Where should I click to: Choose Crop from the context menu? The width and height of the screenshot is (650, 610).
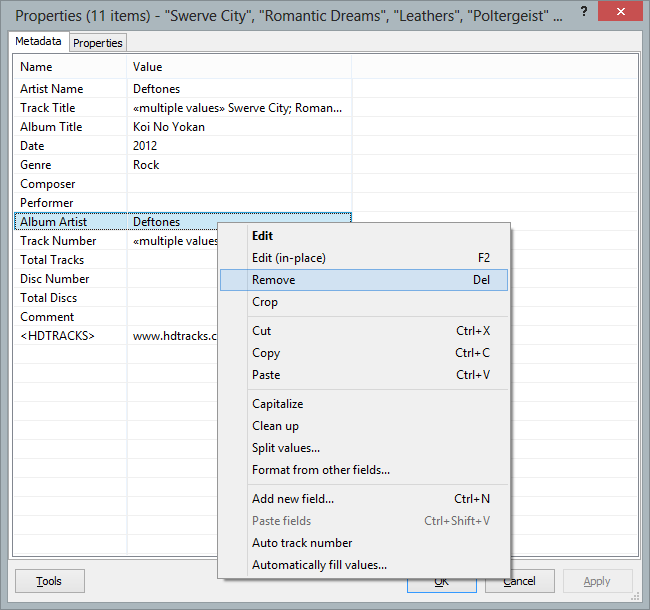tap(364, 302)
